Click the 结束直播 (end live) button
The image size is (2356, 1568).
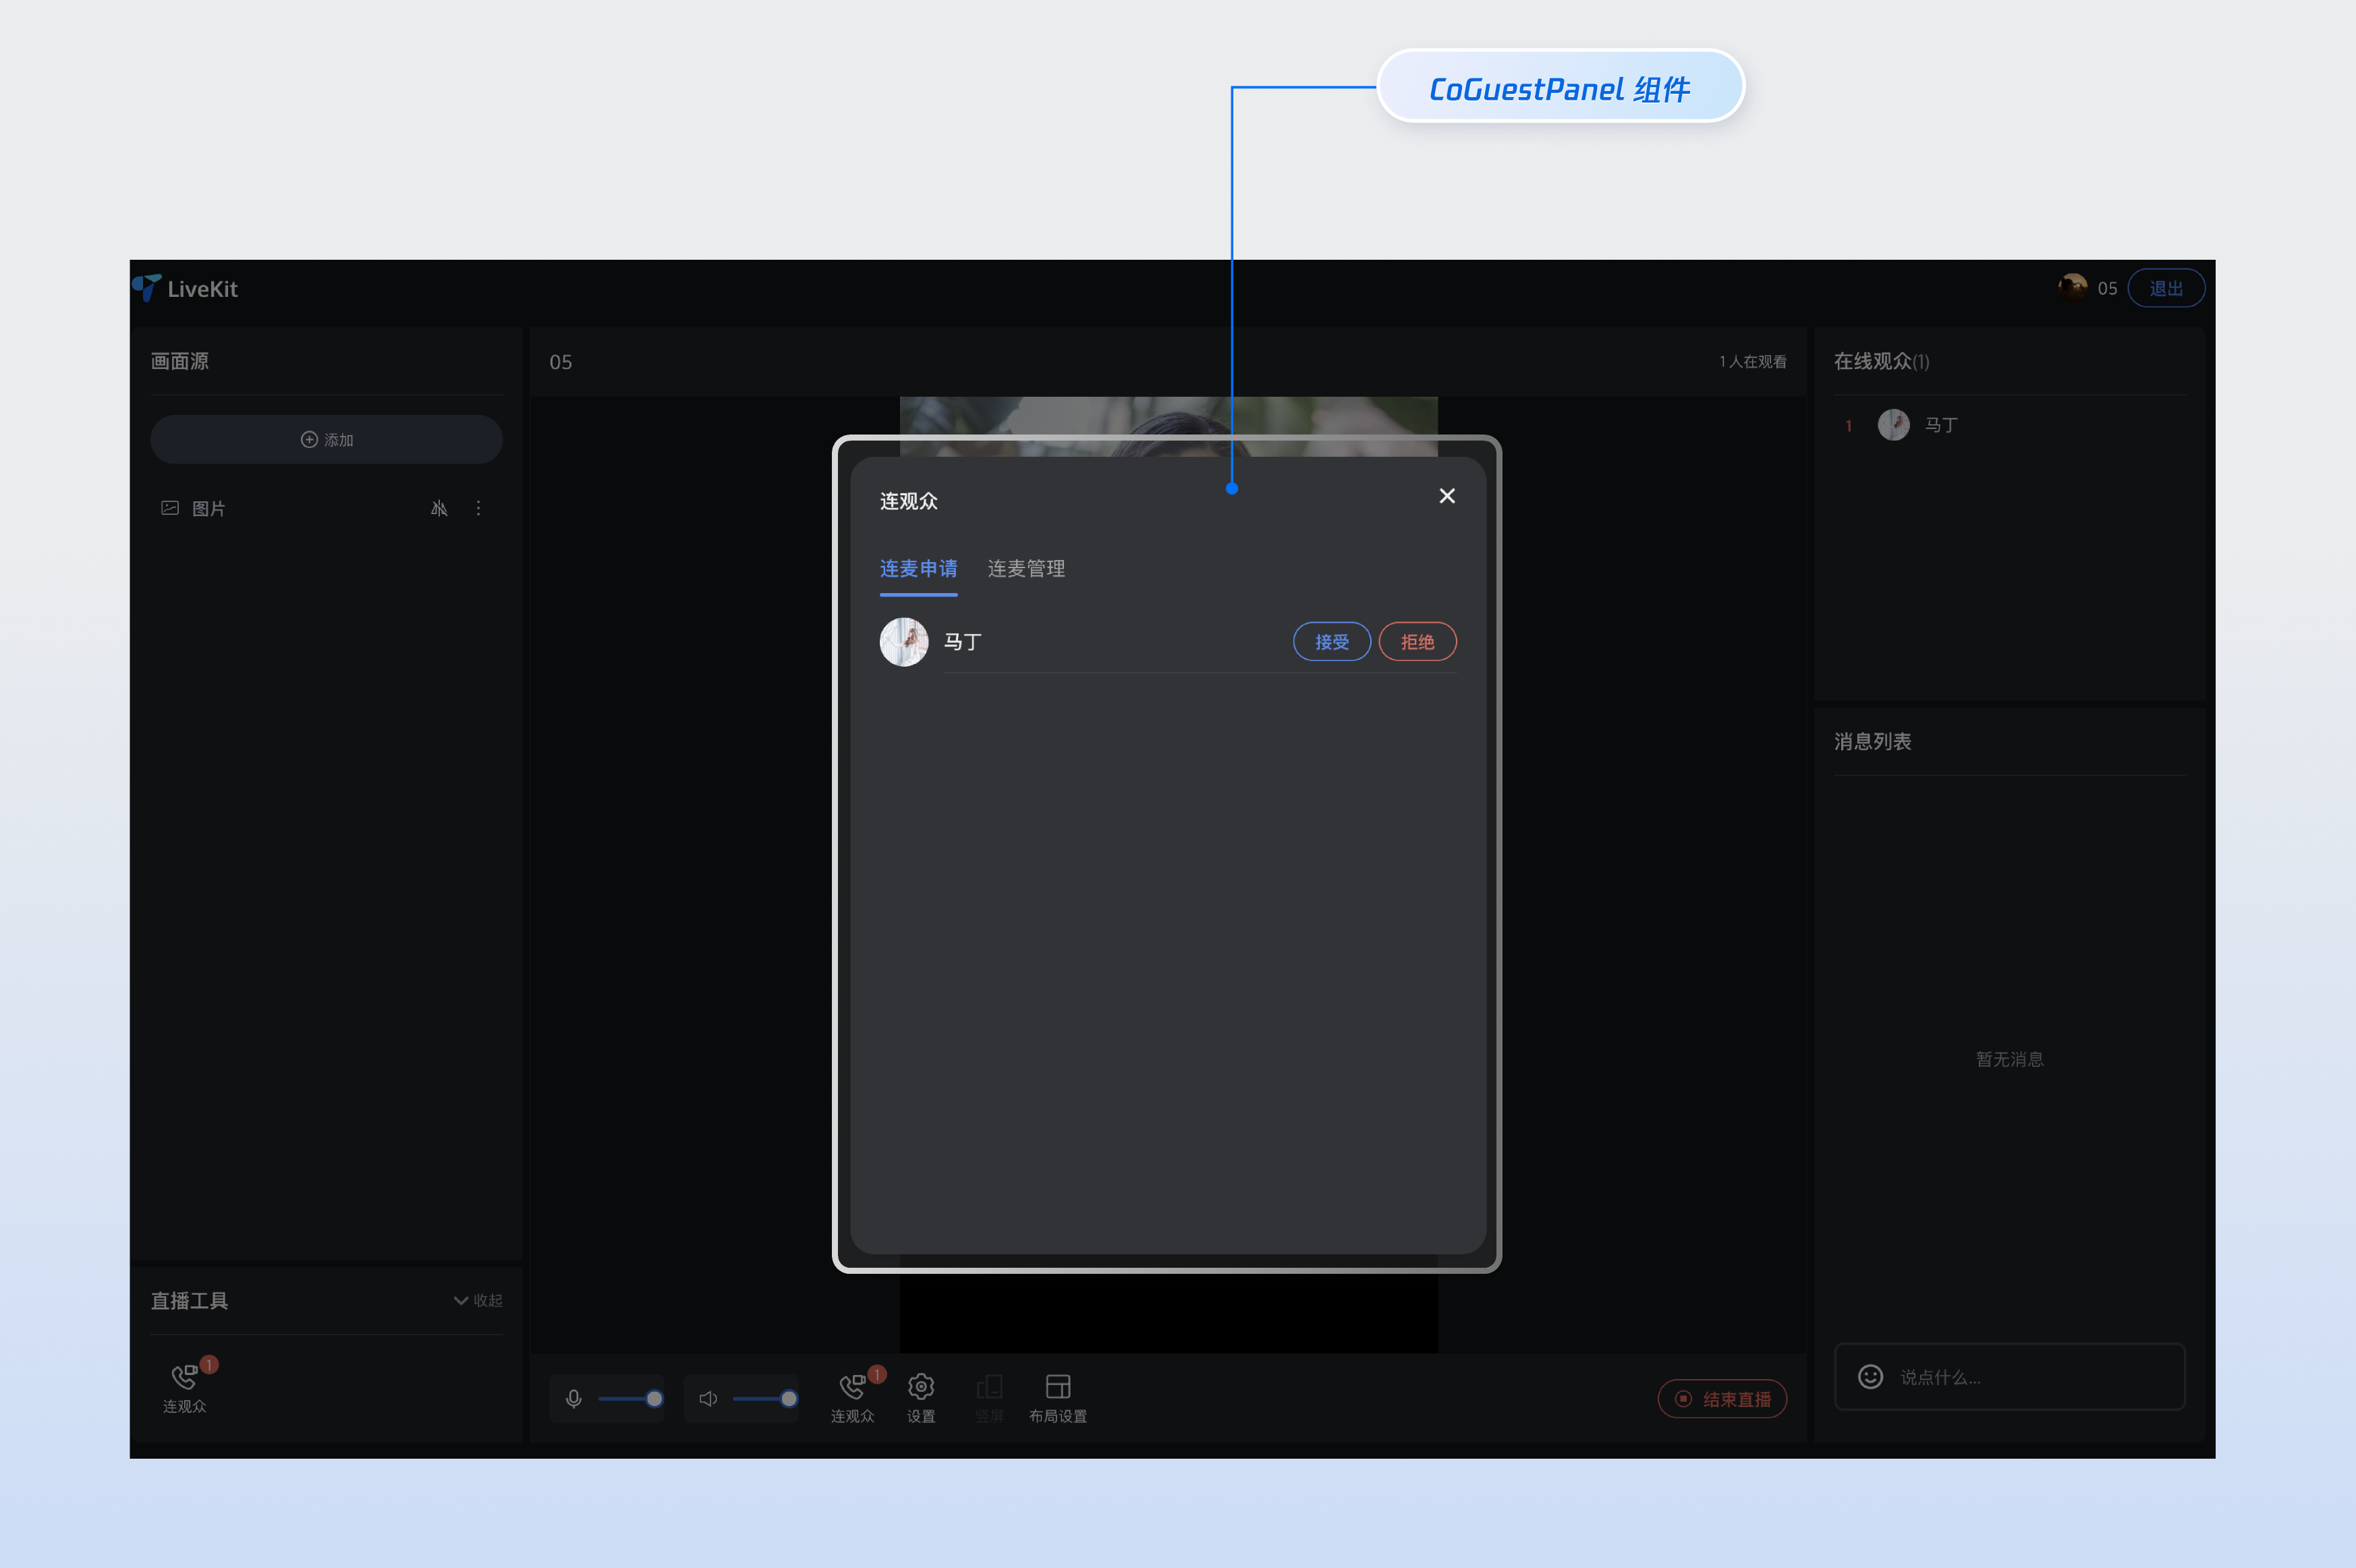pos(1722,1399)
